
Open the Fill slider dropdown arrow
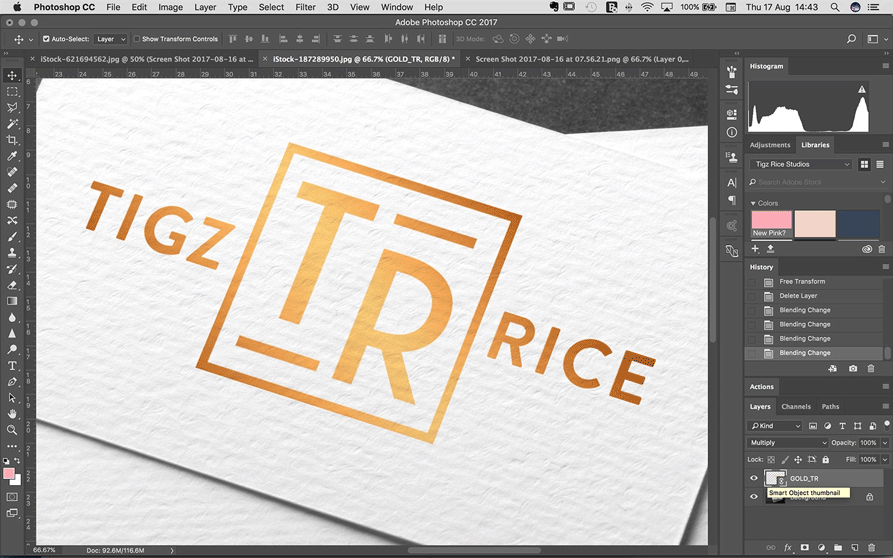(x=885, y=459)
